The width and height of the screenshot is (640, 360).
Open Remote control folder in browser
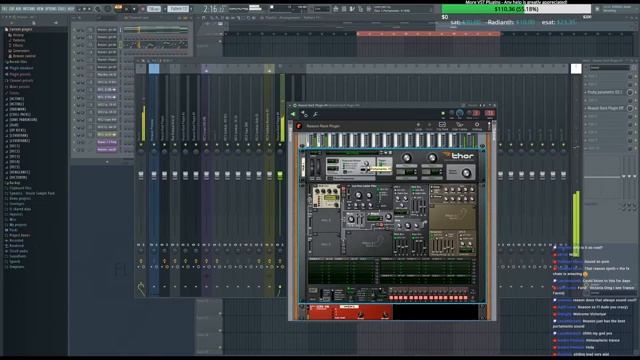[24, 56]
